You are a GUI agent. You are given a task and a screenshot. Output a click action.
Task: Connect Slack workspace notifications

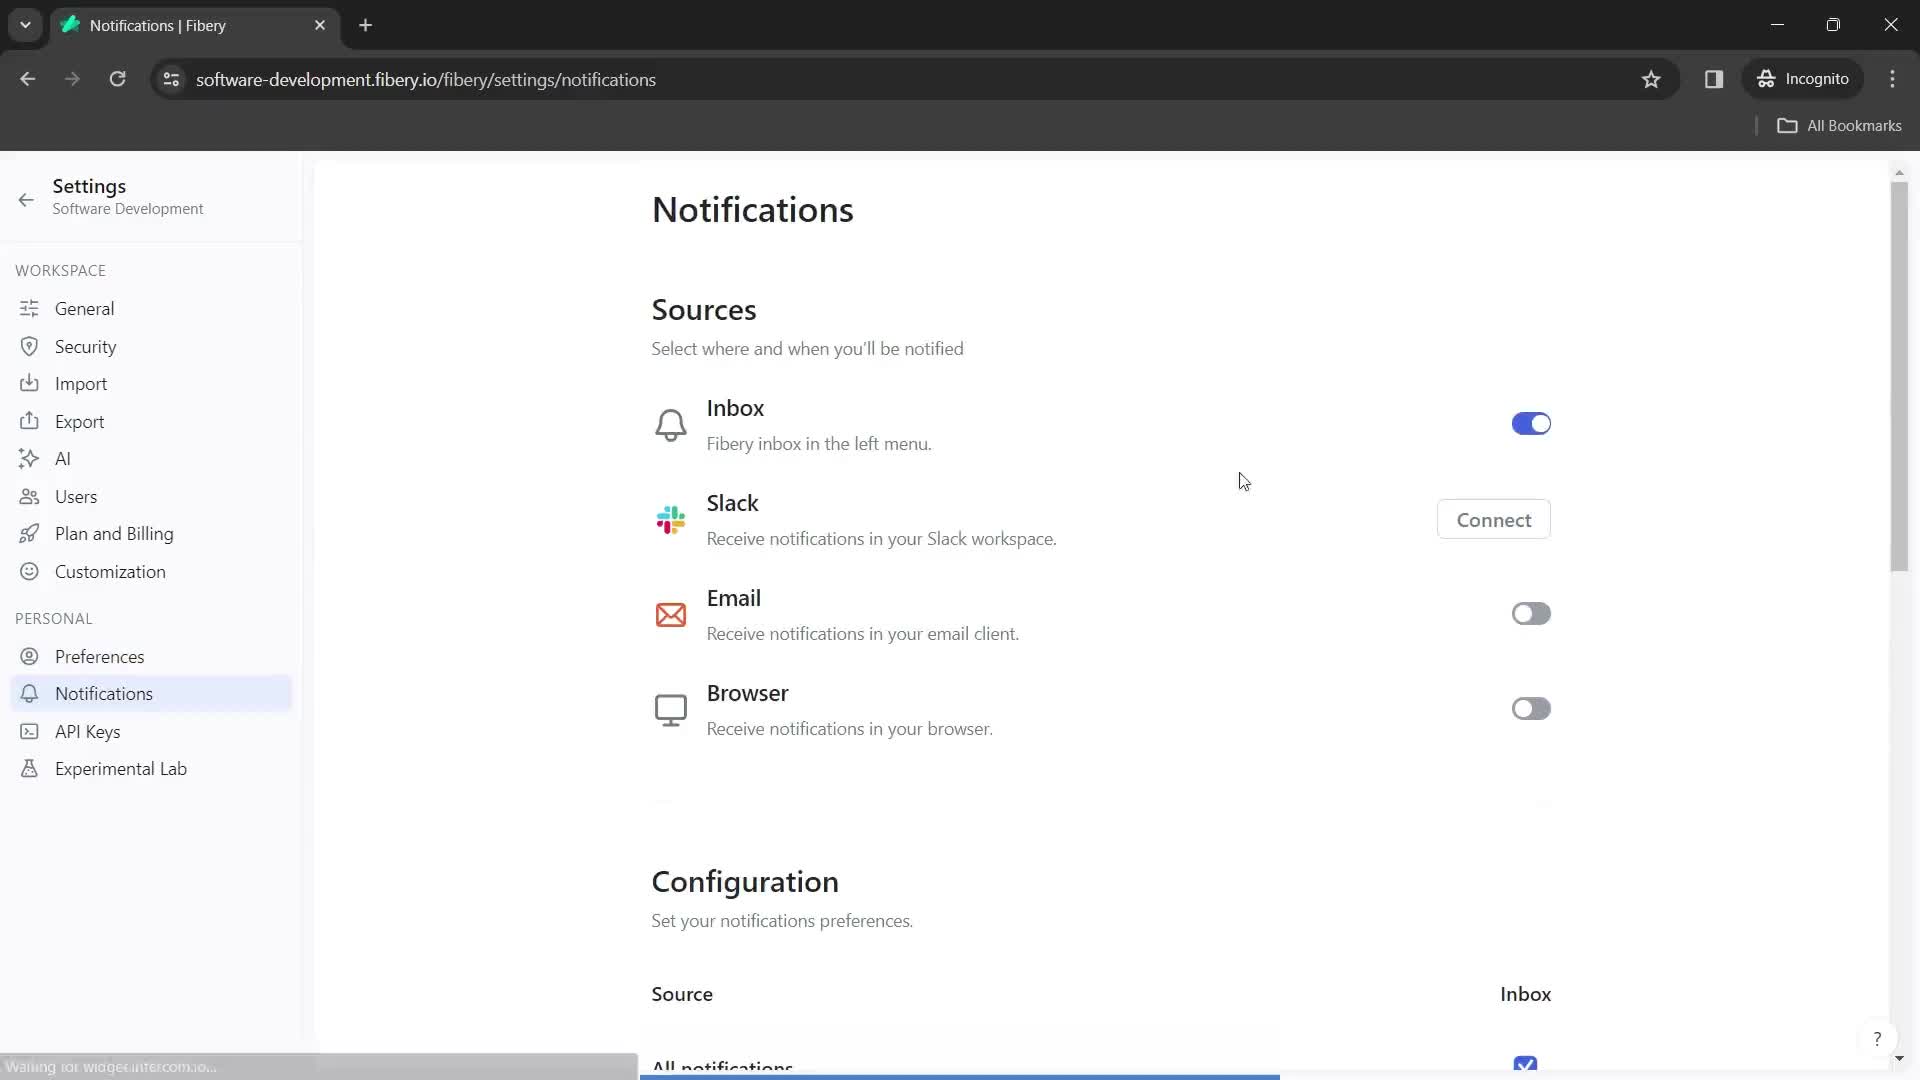1493,518
